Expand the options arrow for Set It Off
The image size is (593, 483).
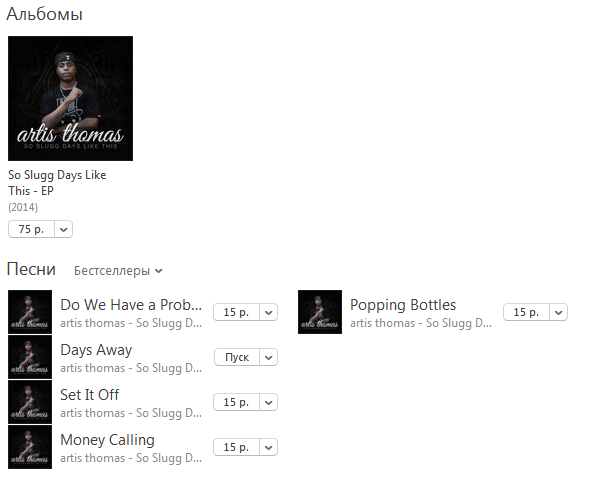pos(269,402)
